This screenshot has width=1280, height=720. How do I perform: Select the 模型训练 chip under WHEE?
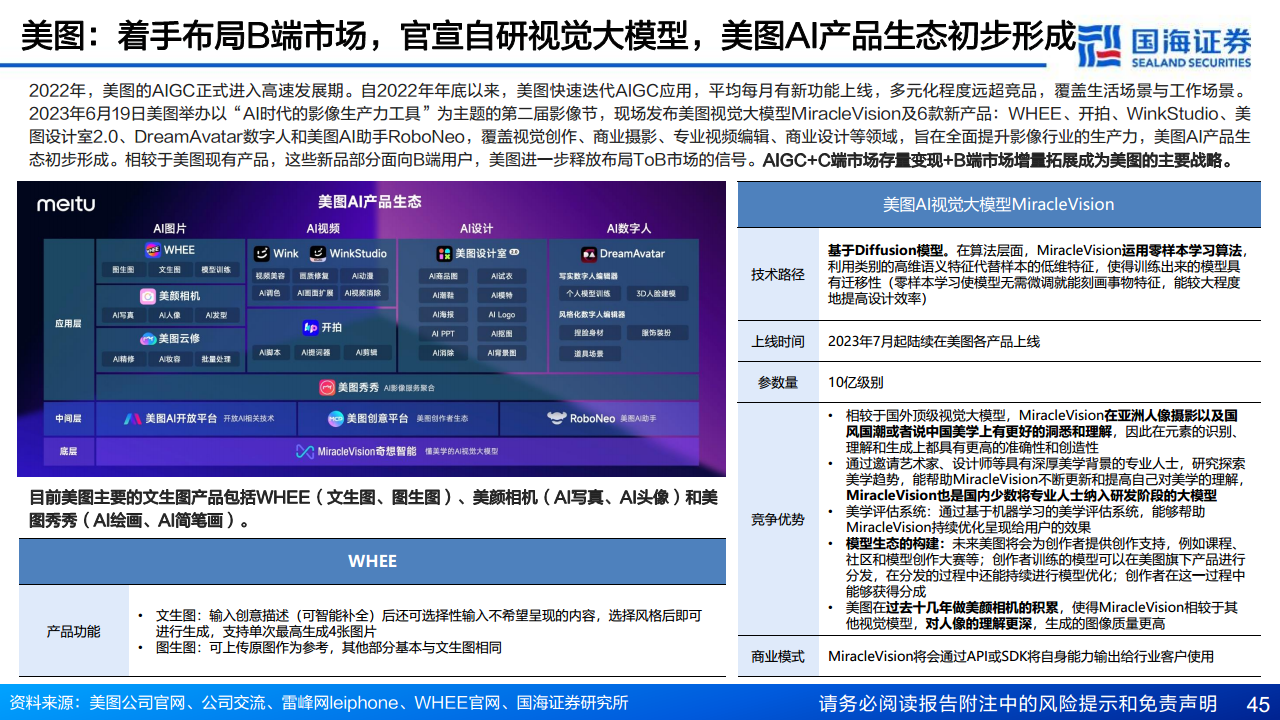216,270
